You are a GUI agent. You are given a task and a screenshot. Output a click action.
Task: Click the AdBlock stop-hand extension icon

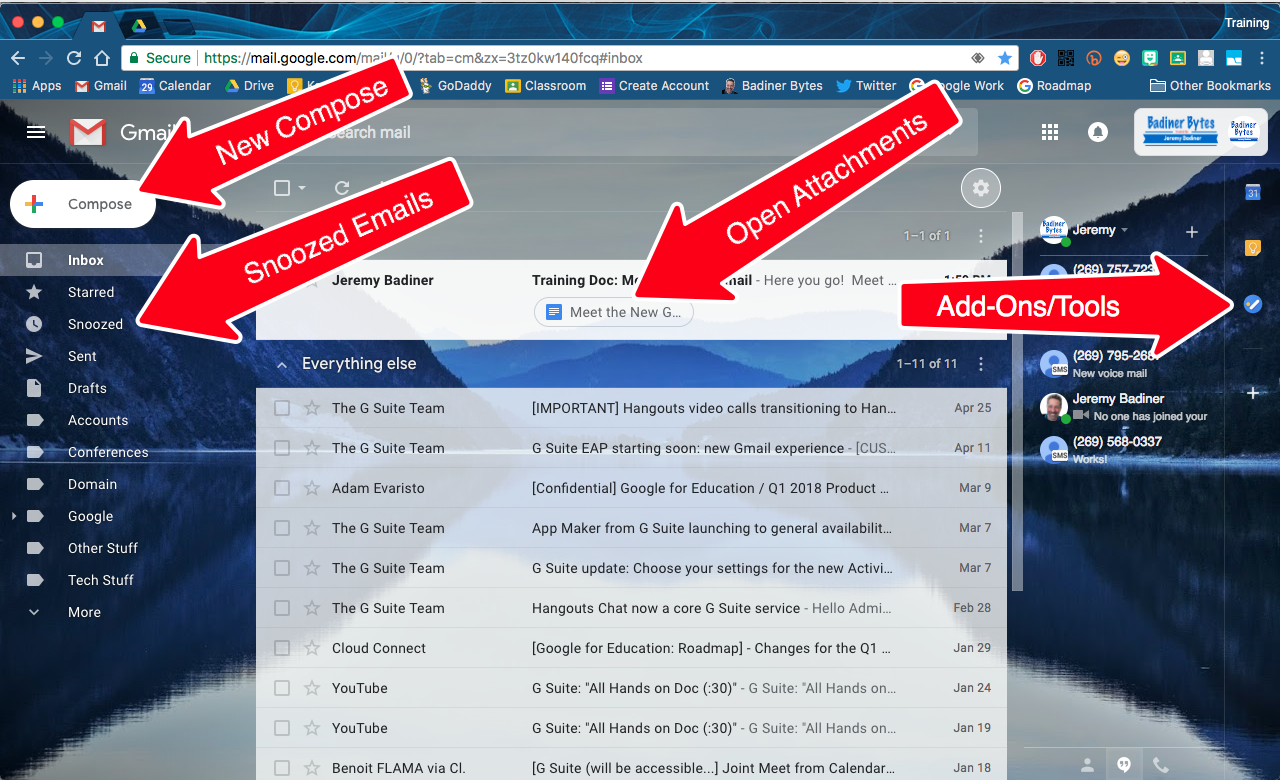1039,58
